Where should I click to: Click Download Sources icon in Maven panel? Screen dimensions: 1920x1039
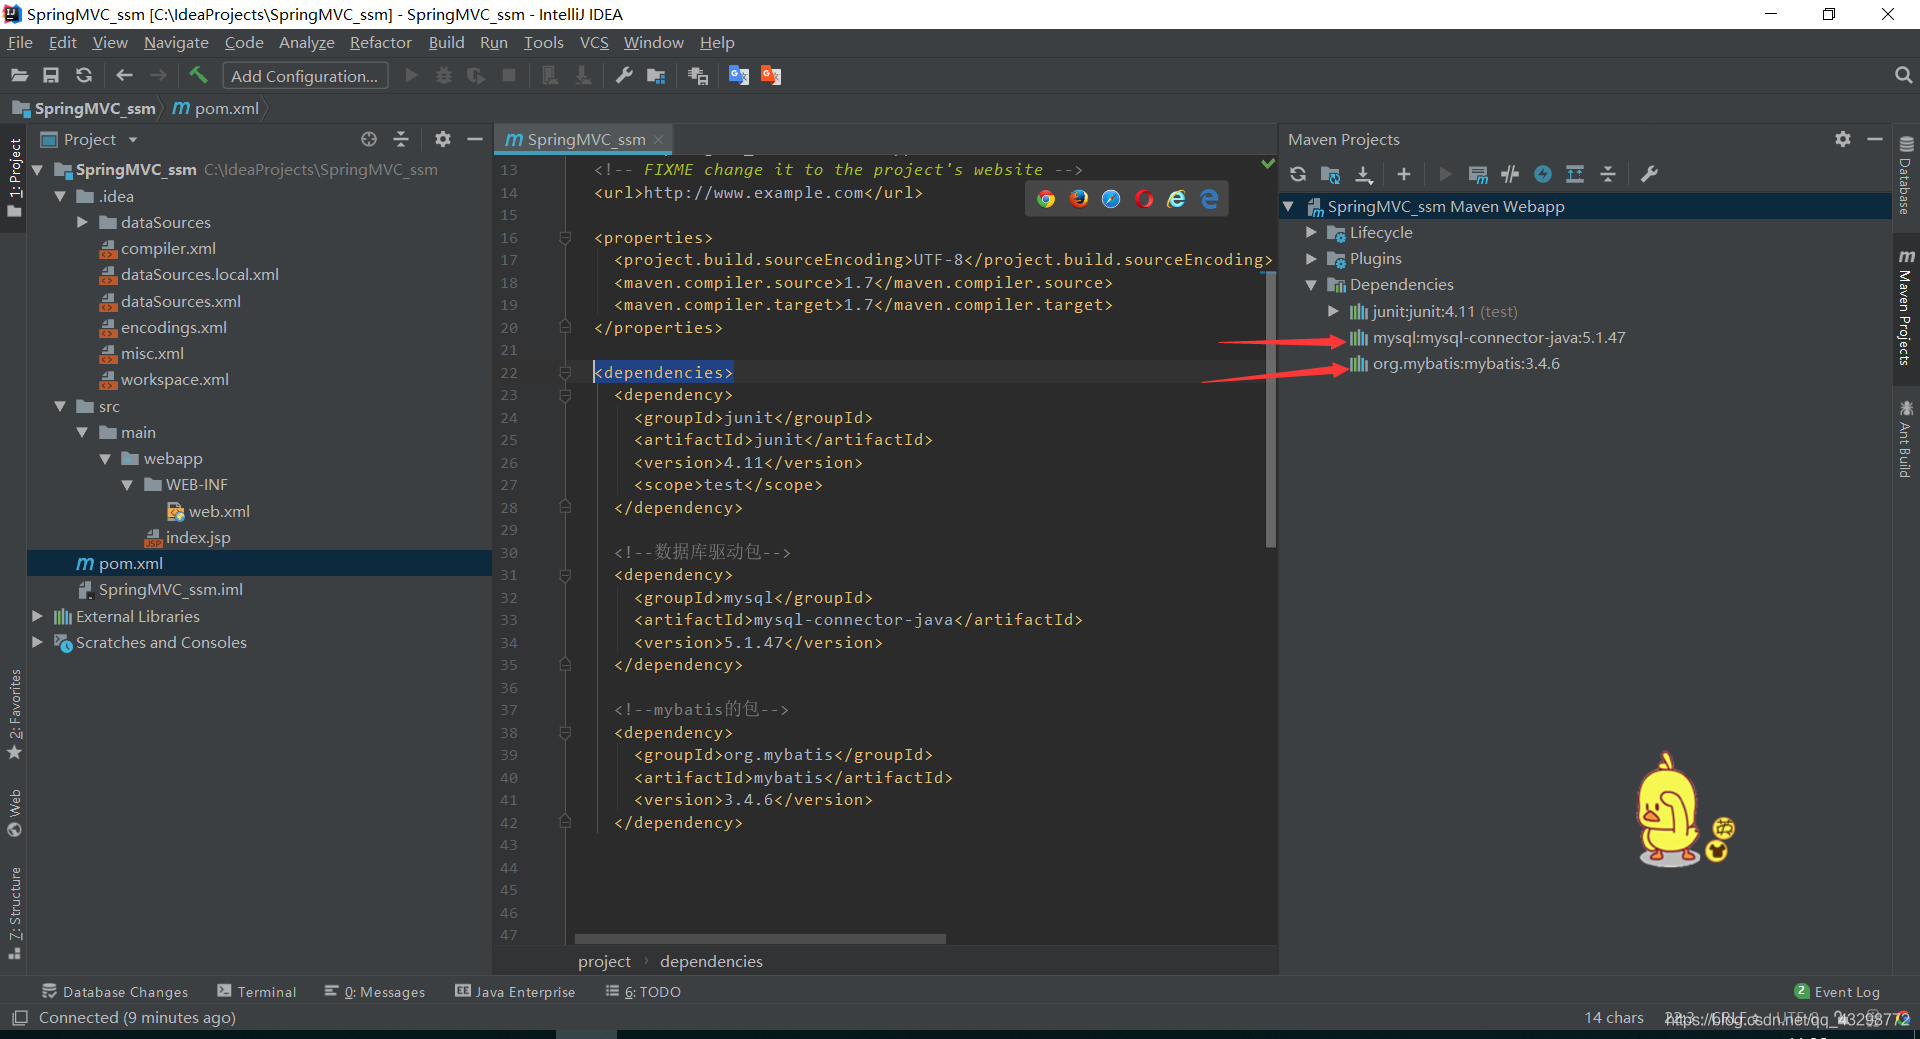[x=1364, y=174]
